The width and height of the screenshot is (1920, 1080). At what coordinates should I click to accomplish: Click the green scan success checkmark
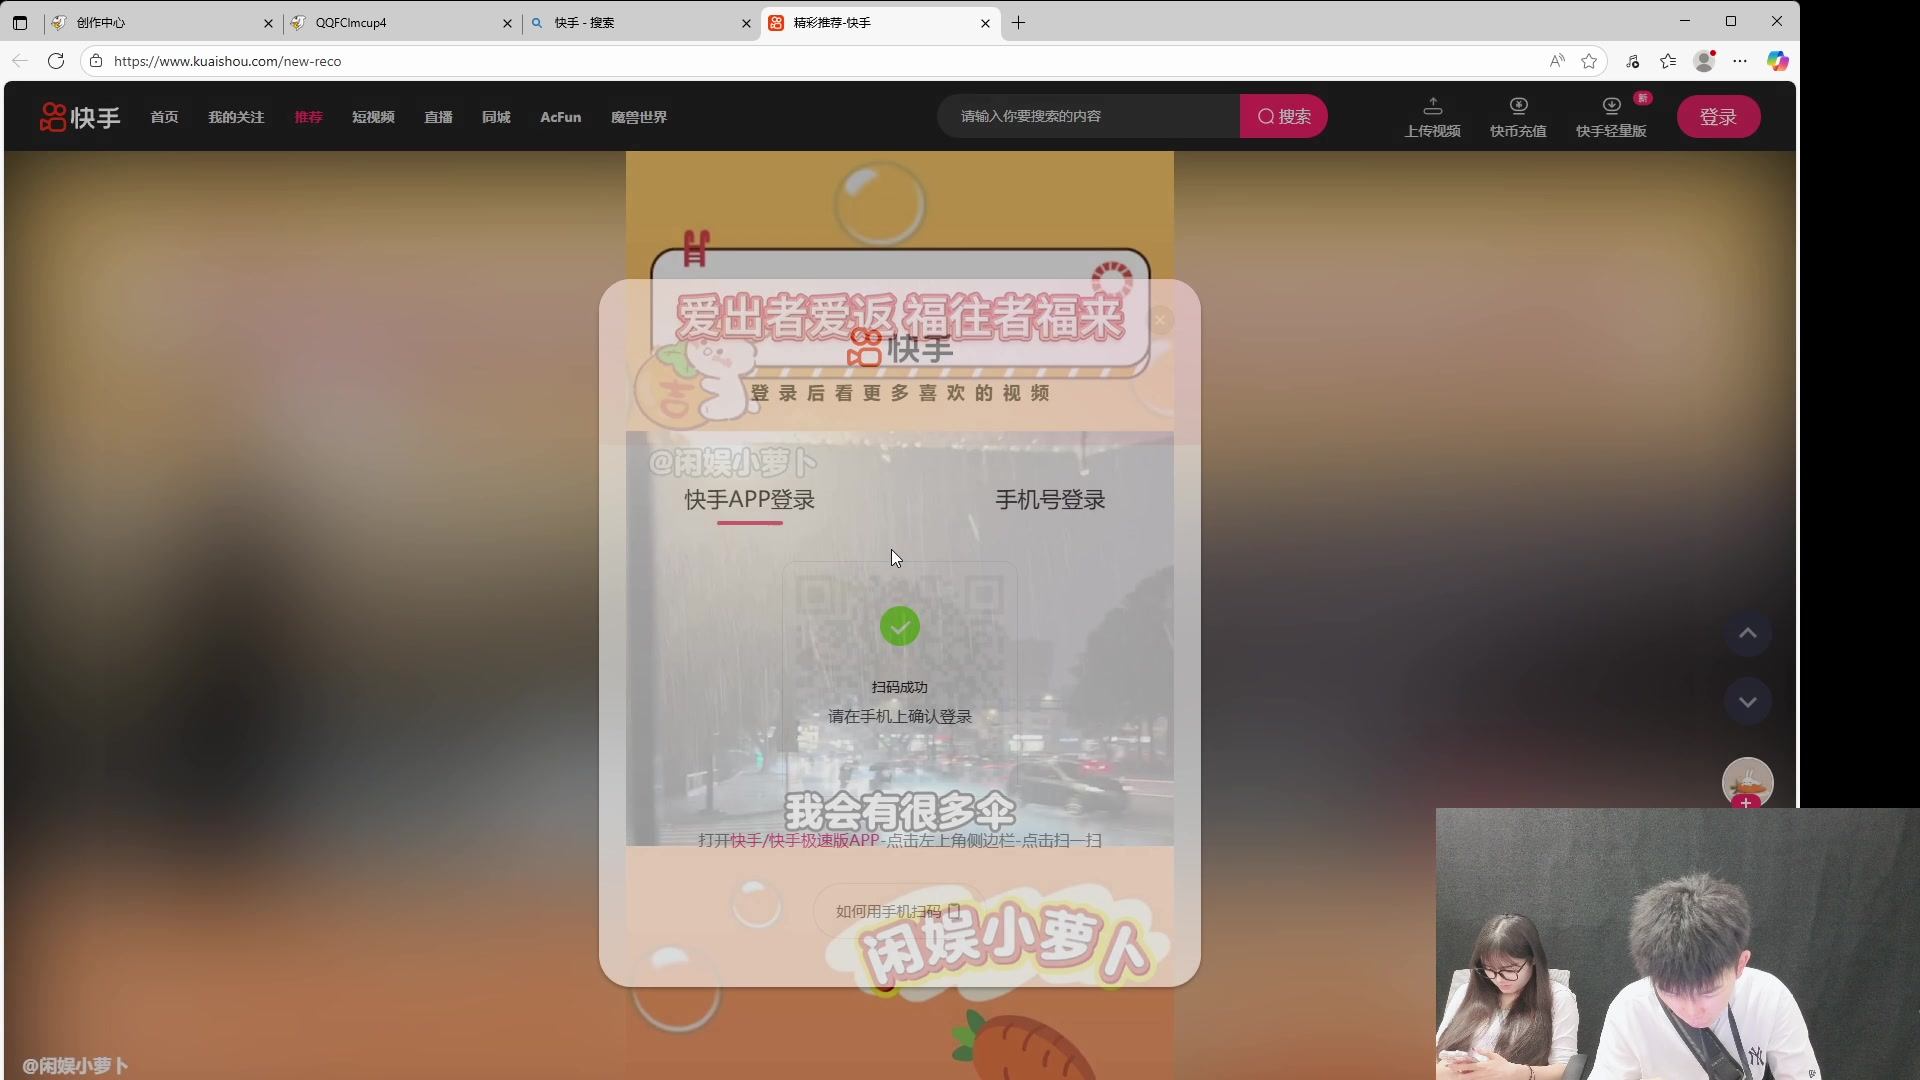[x=899, y=627]
